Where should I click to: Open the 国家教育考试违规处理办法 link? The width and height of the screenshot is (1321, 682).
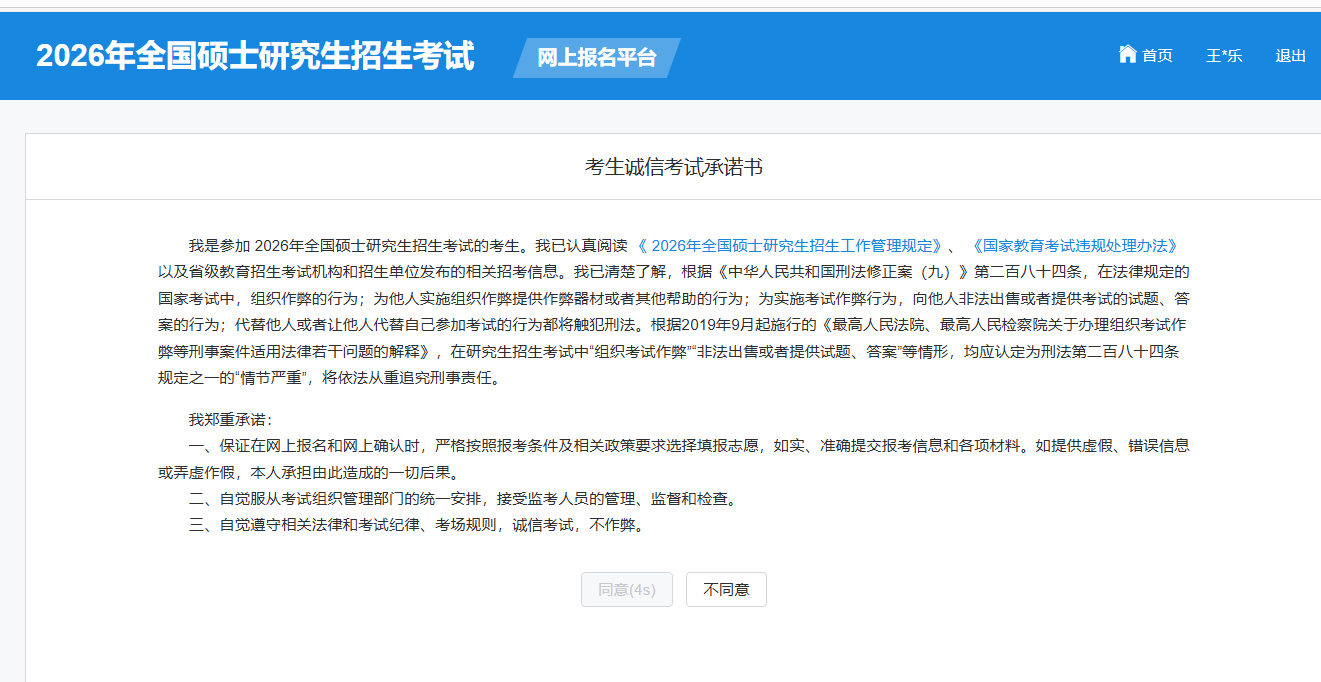[1073, 246]
